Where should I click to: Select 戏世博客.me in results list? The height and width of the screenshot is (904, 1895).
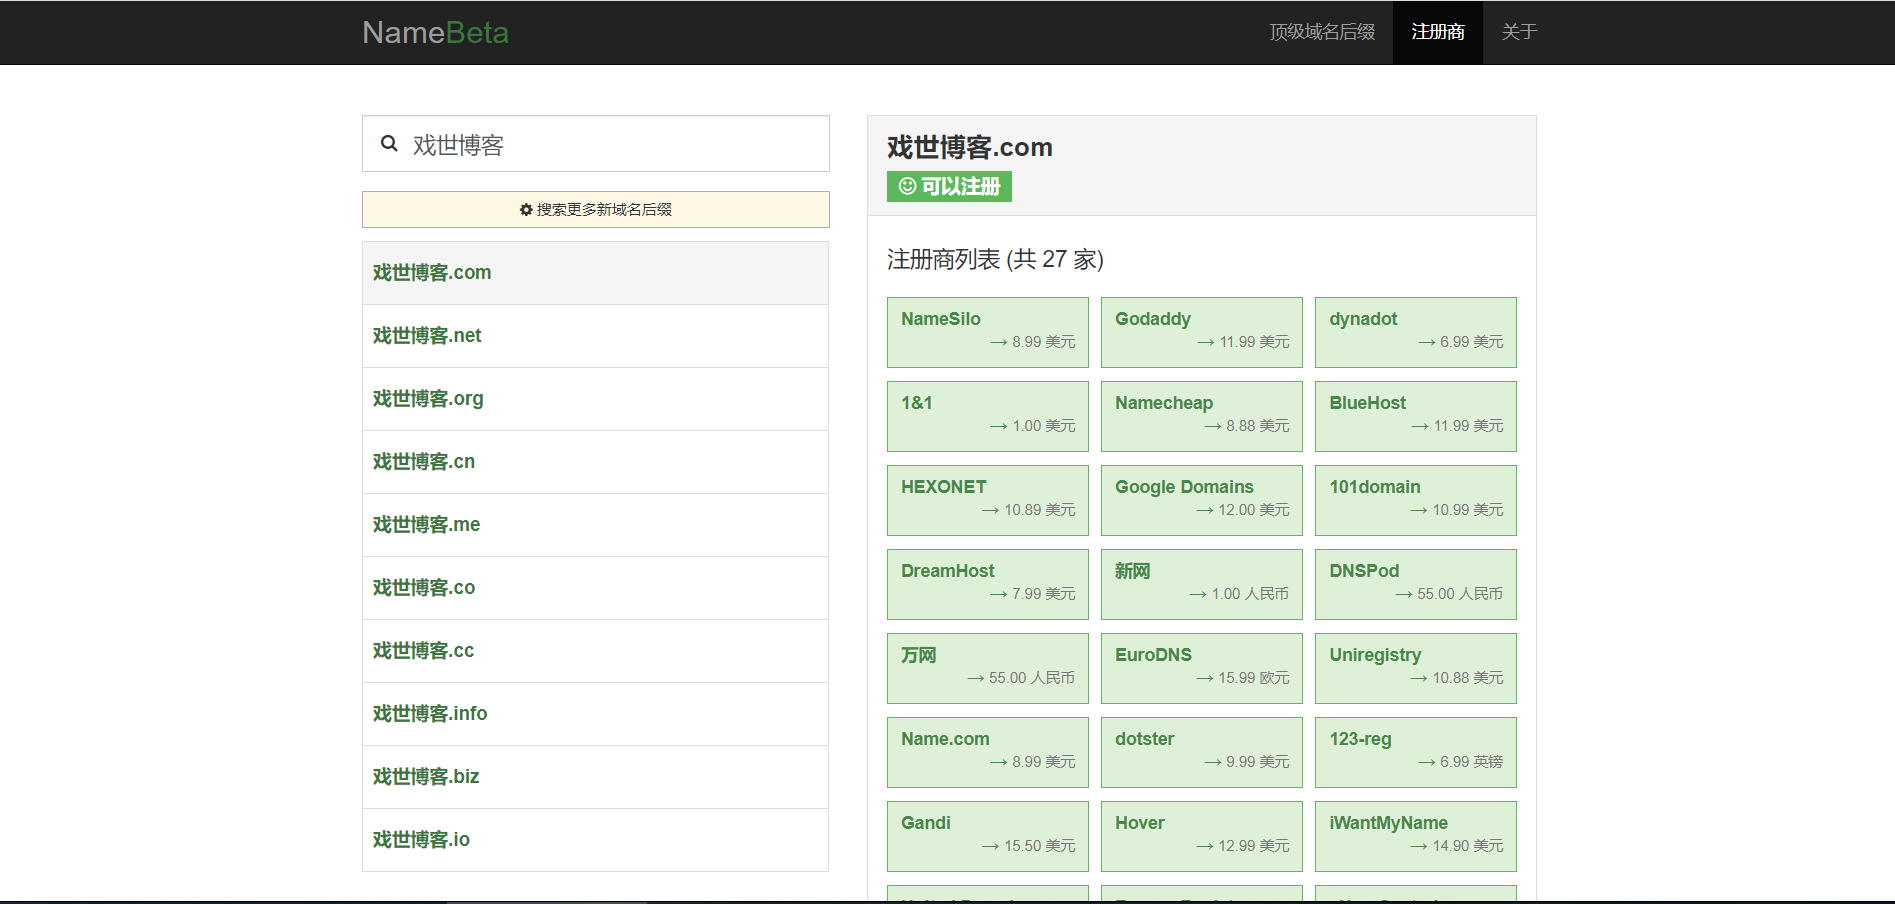pyautogui.click(x=596, y=525)
